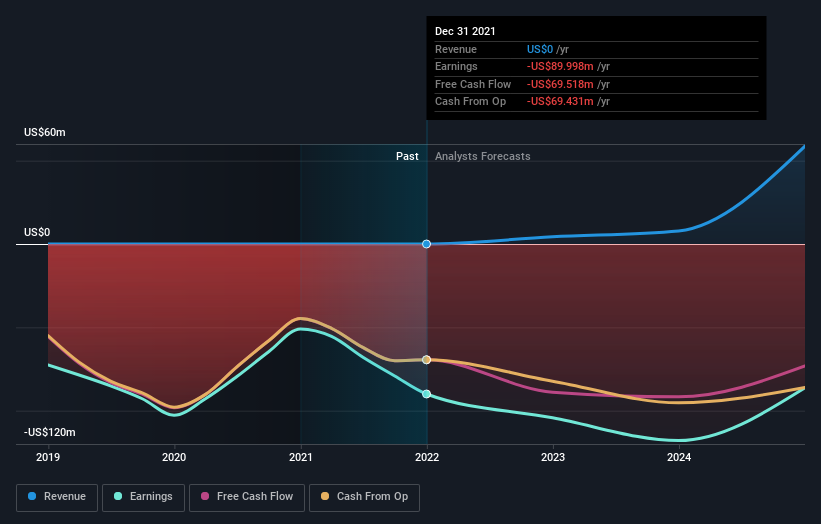Image resolution: width=821 pixels, height=524 pixels.
Task: Click the 2023 x-axis label
Action: tap(553, 457)
